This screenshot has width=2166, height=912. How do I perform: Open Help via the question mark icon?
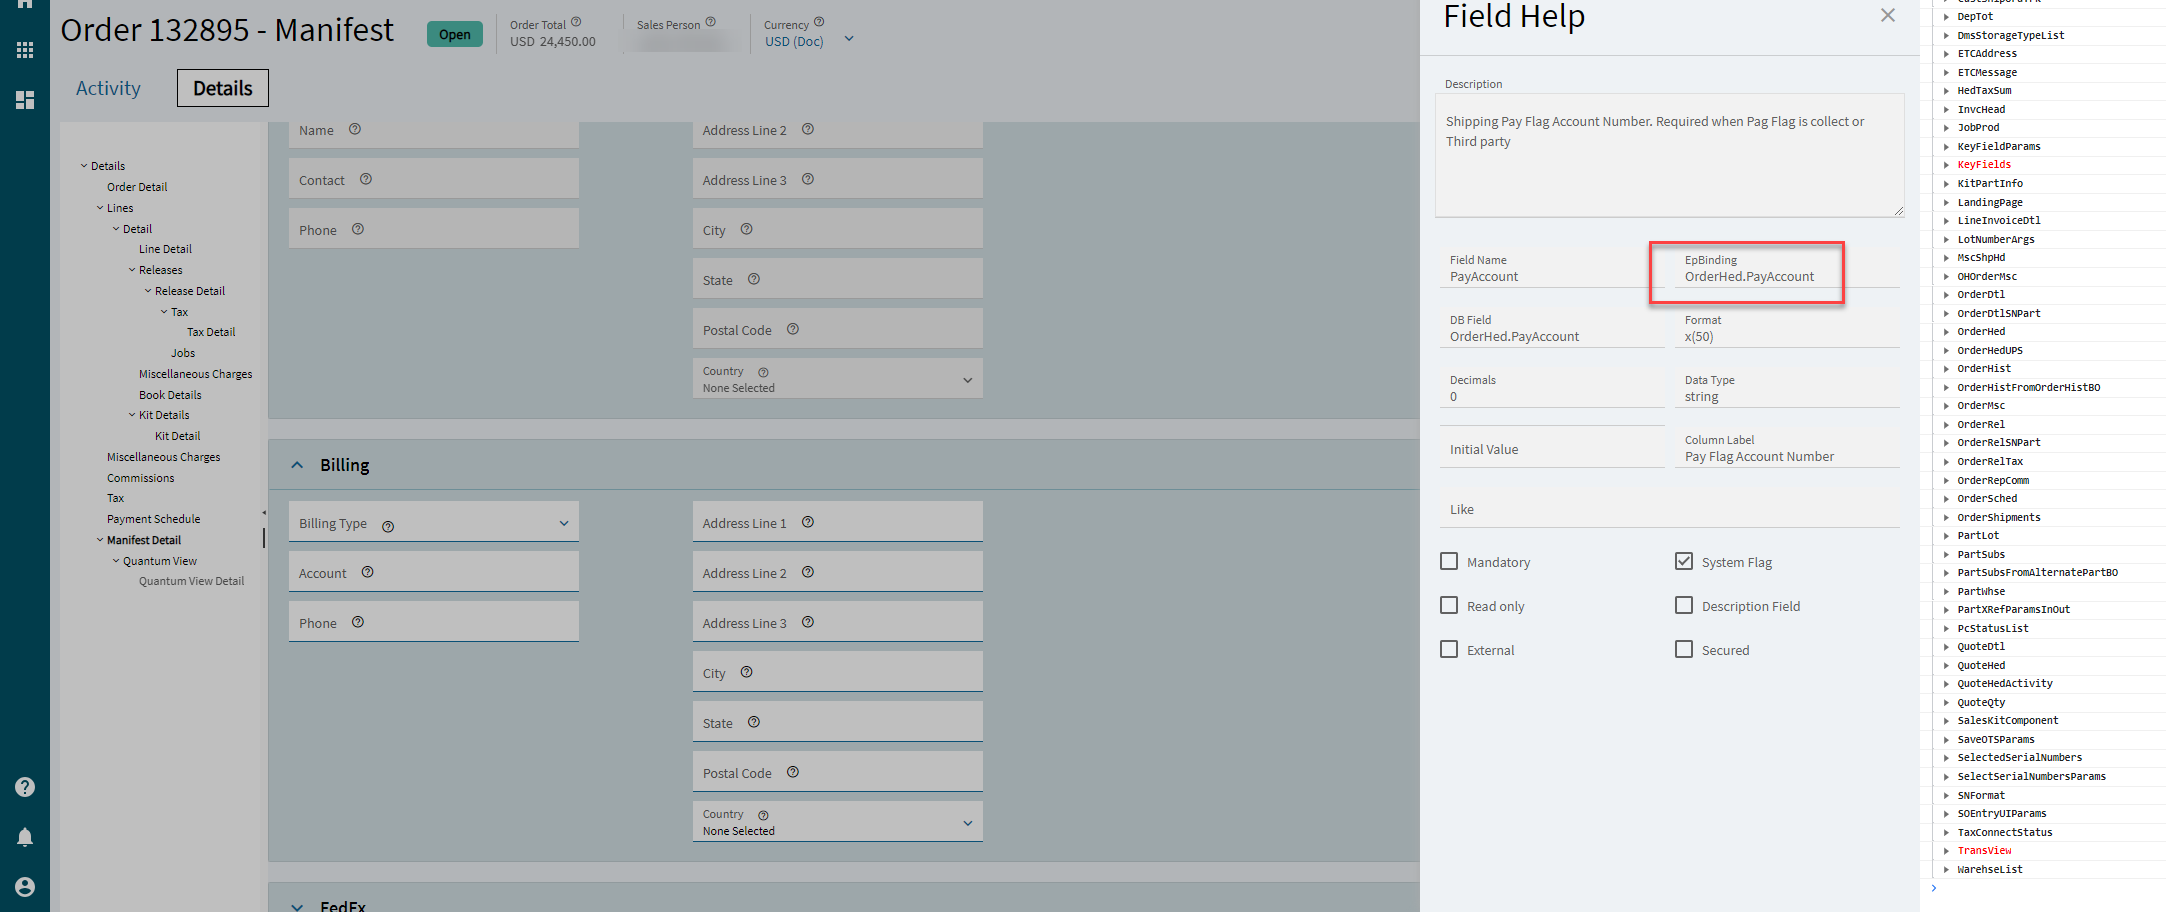[24, 787]
